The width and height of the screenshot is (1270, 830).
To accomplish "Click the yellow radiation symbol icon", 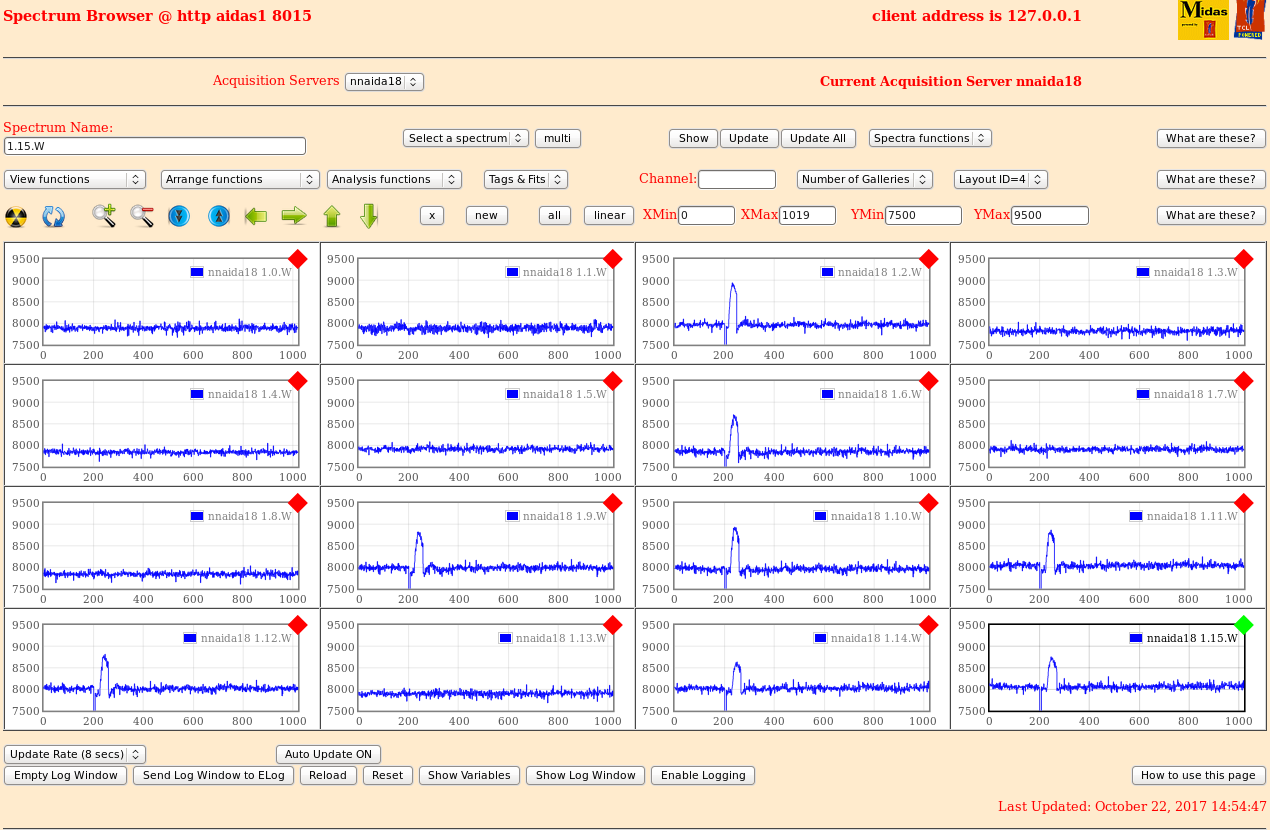I will click(16, 216).
